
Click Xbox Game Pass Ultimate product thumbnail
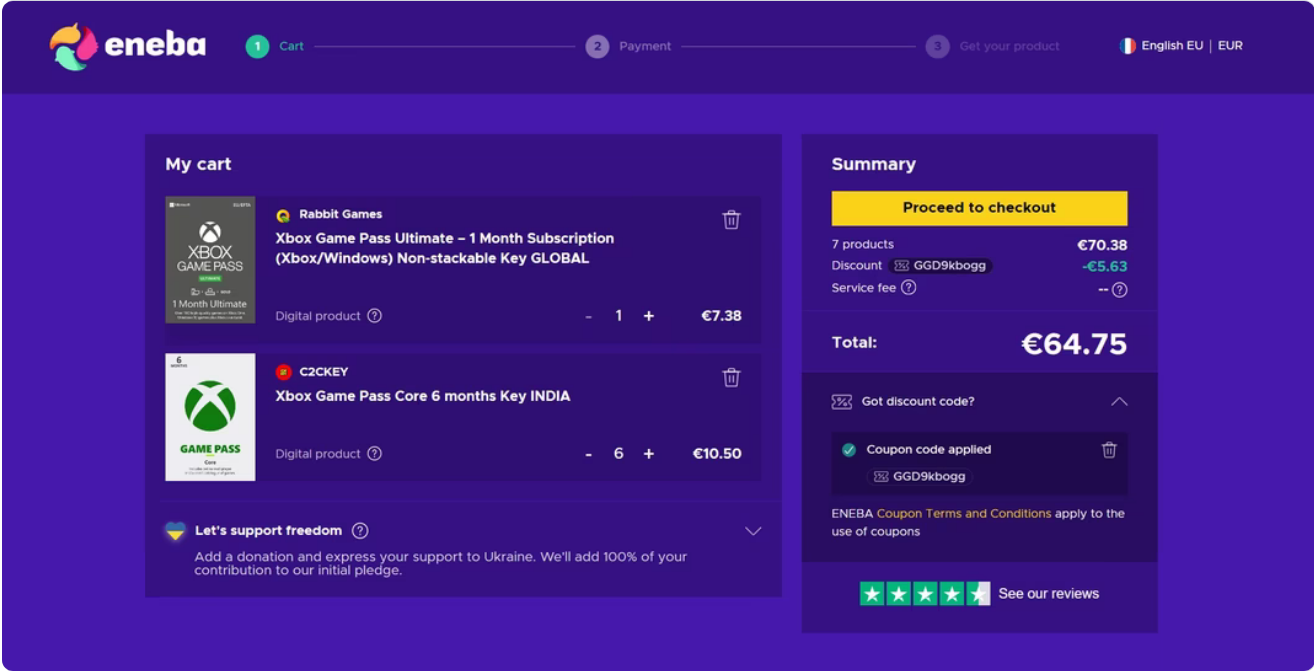point(210,260)
